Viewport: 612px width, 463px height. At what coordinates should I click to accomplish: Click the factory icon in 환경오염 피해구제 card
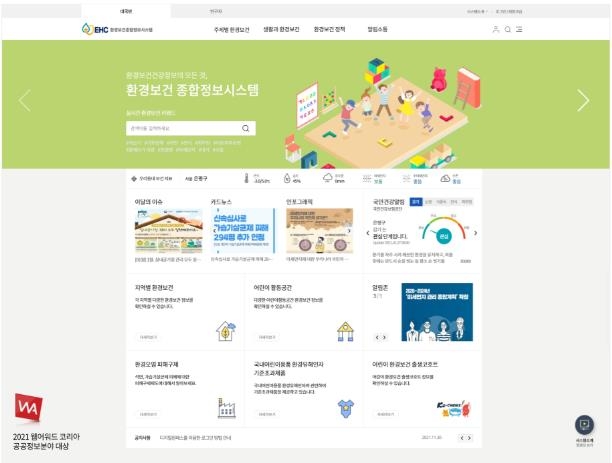point(227,407)
